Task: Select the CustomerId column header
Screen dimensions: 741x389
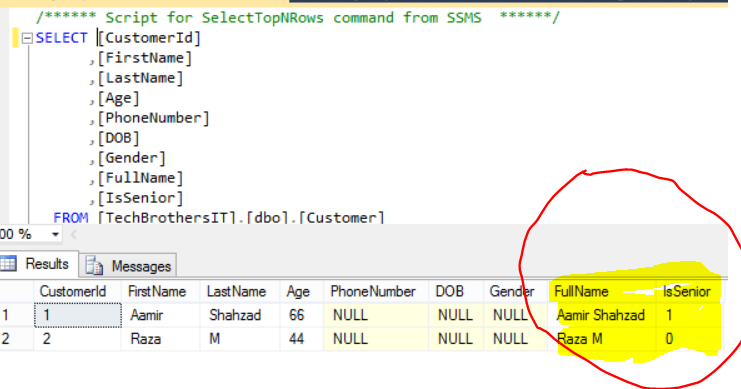Action: tap(78, 291)
